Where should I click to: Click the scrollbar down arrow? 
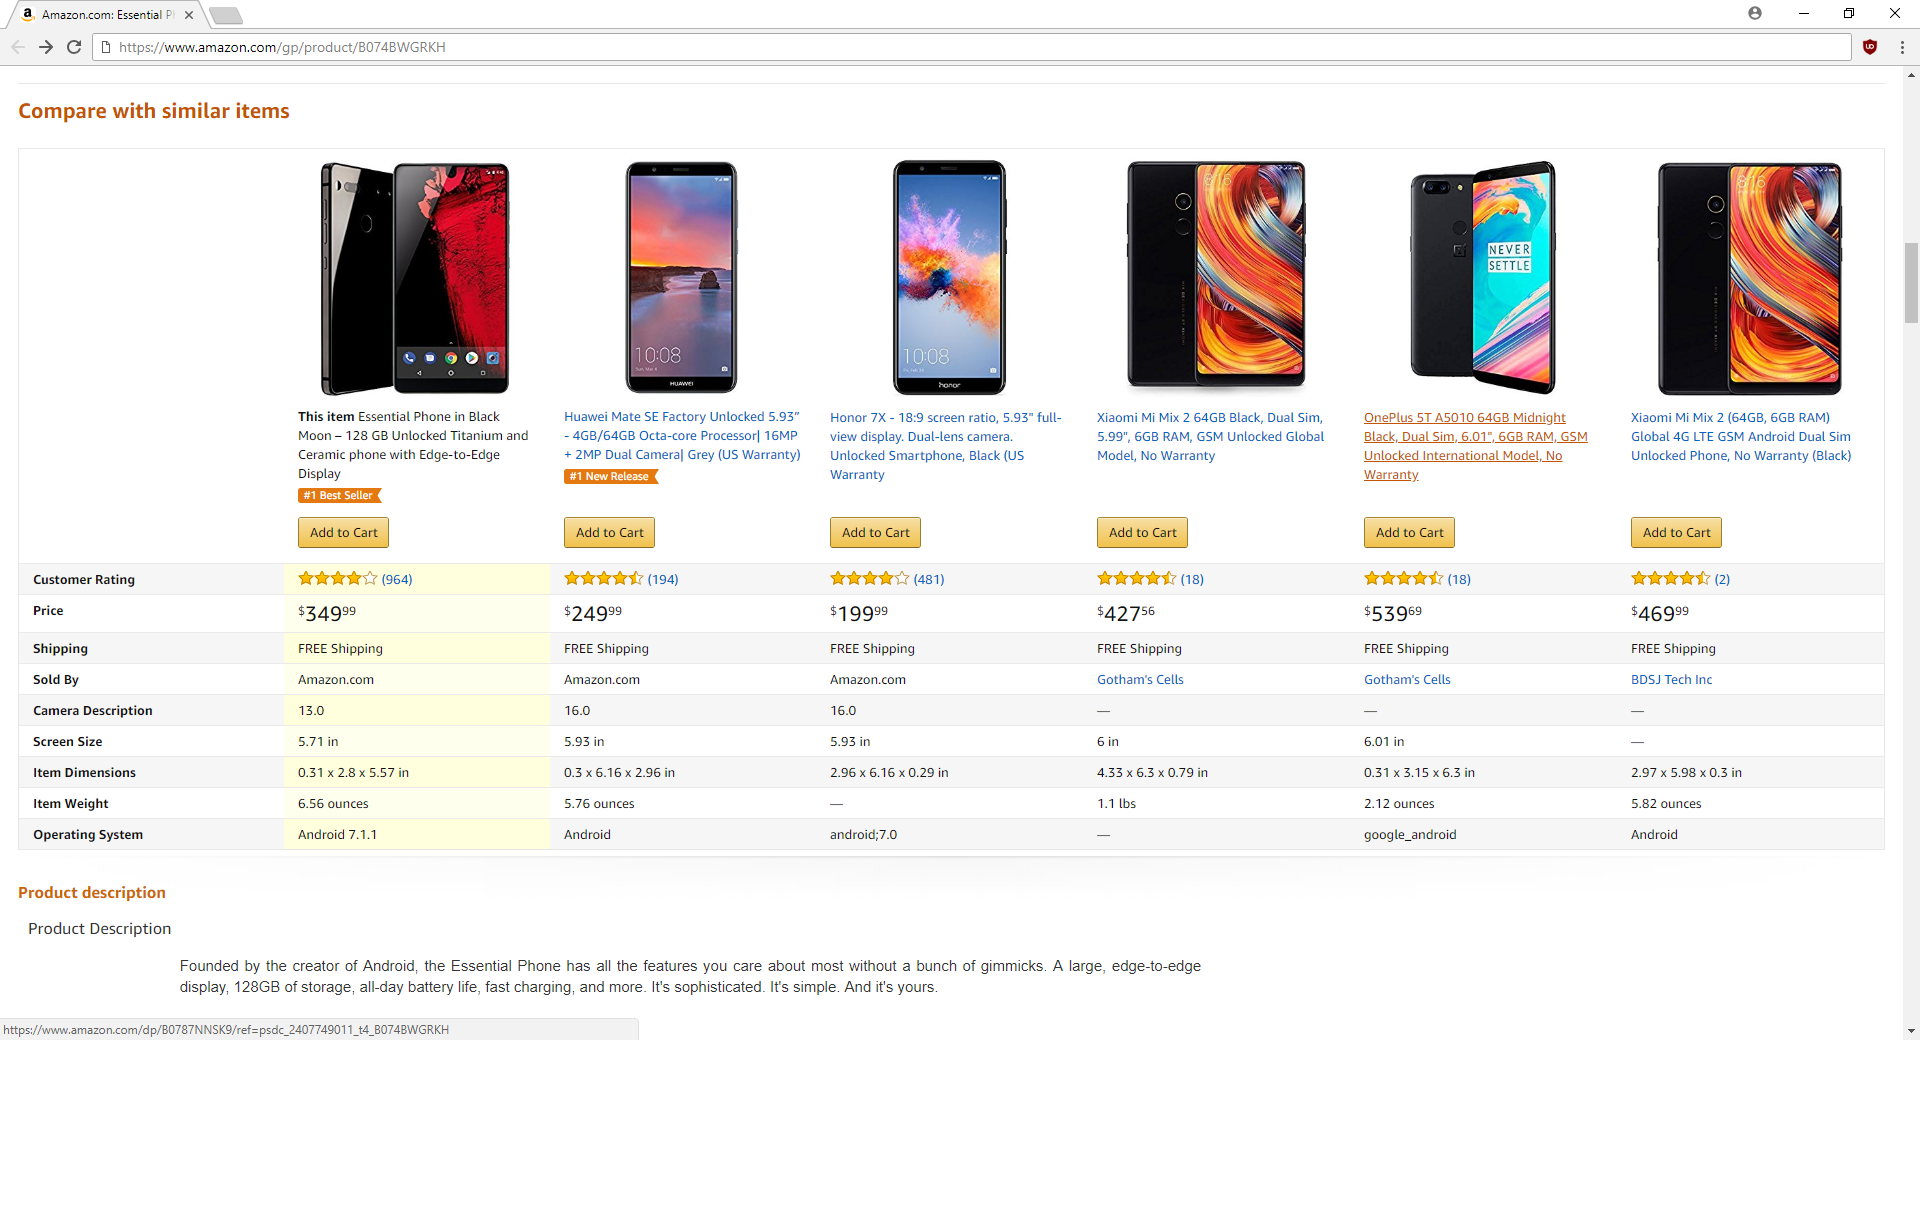click(1911, 1031)
